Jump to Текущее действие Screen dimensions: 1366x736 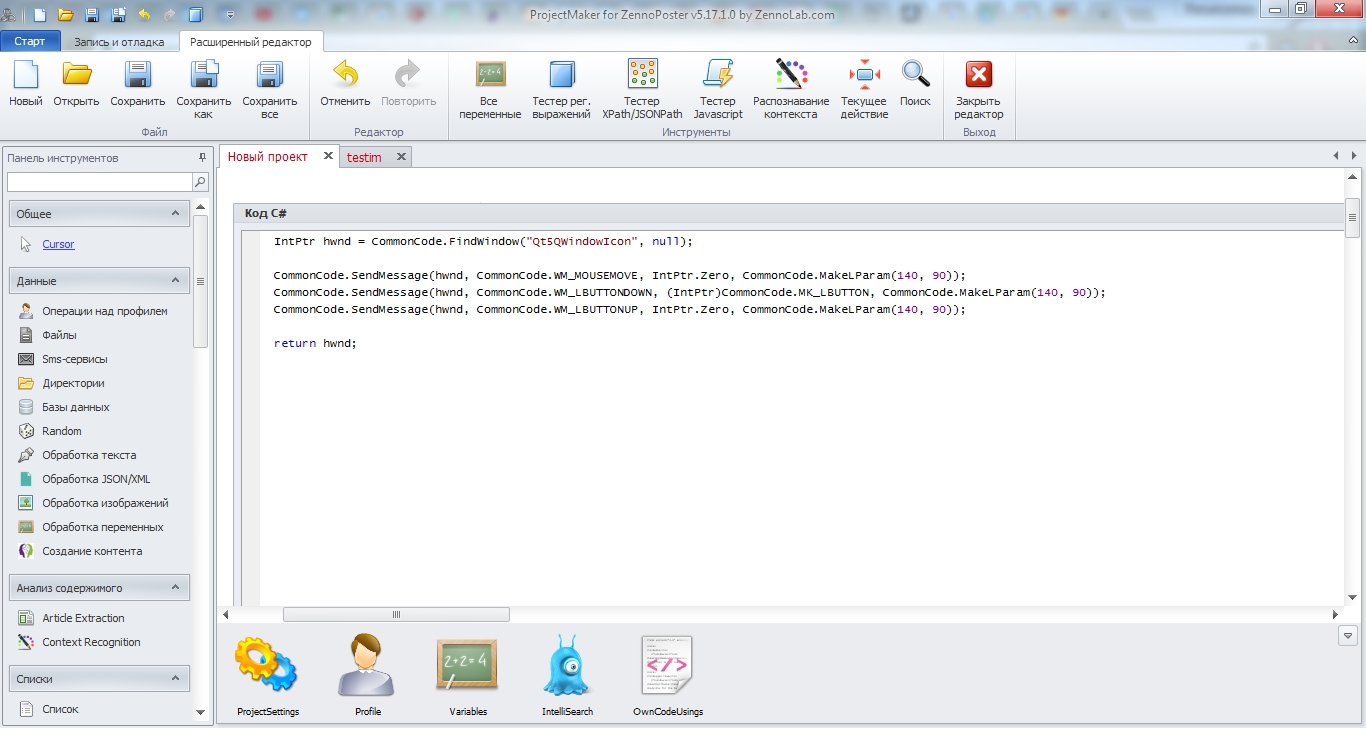pyautogui.click(x=864, y=90)
